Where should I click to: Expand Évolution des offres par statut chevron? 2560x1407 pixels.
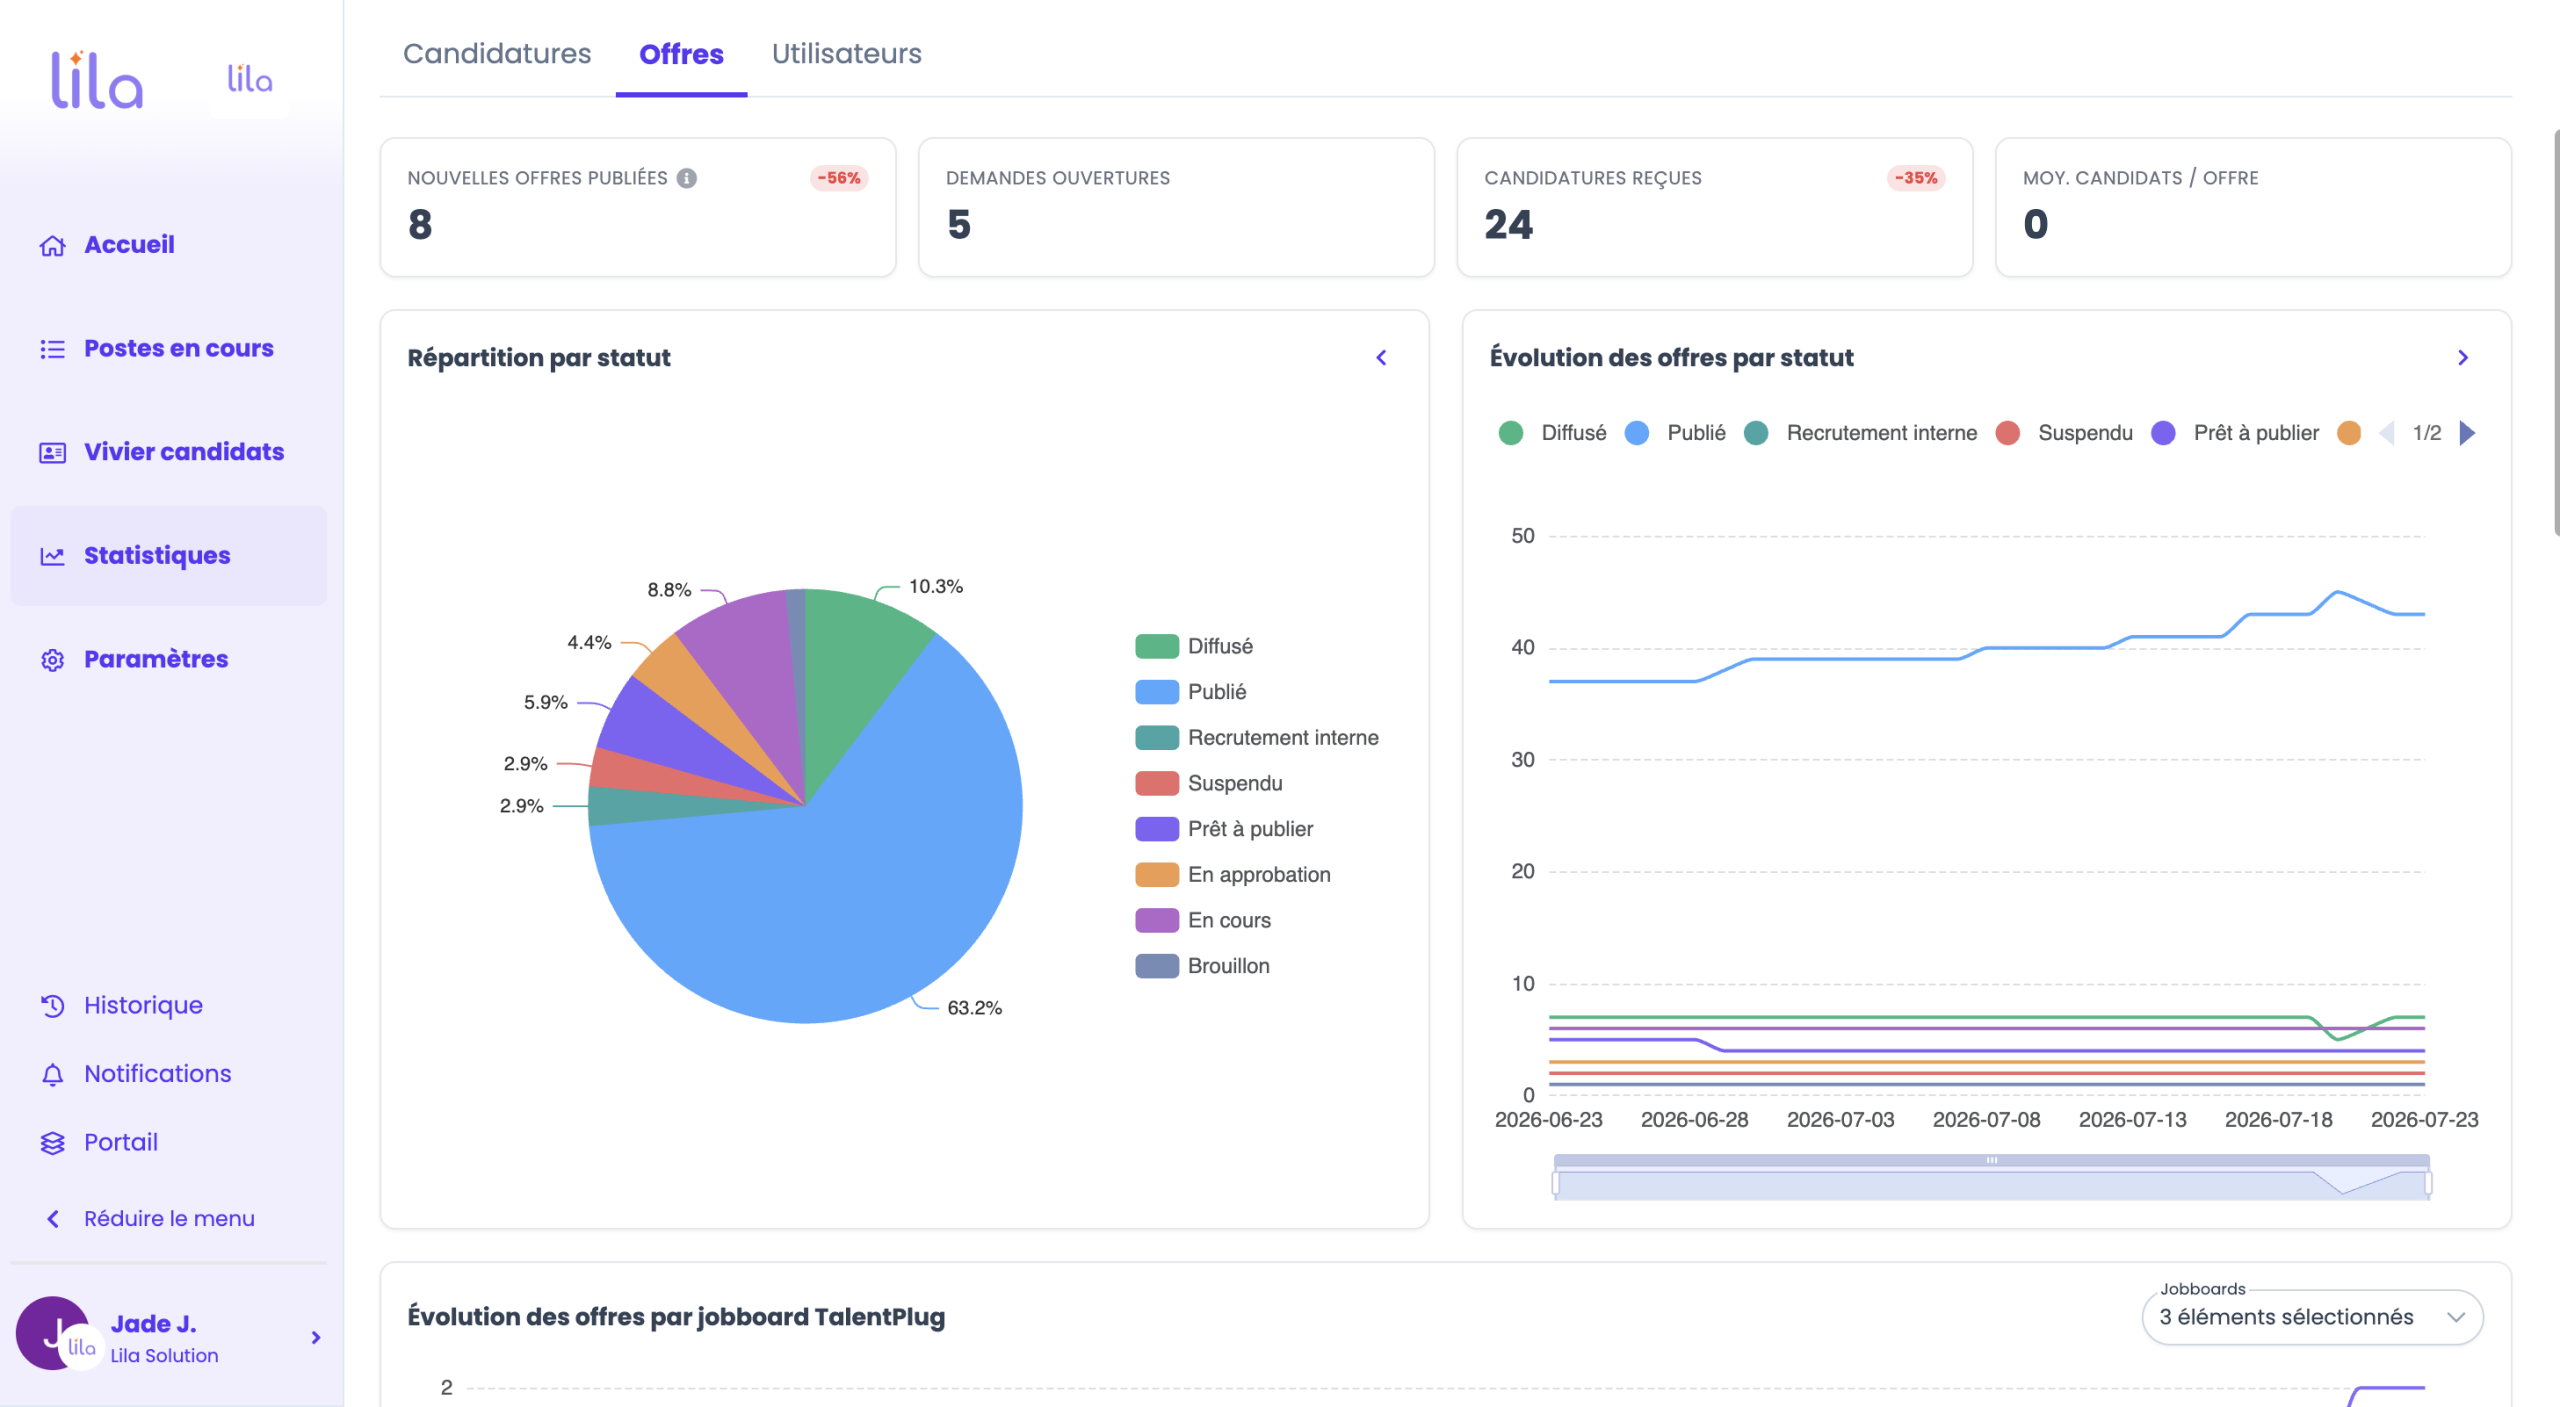pos(2463,358)
